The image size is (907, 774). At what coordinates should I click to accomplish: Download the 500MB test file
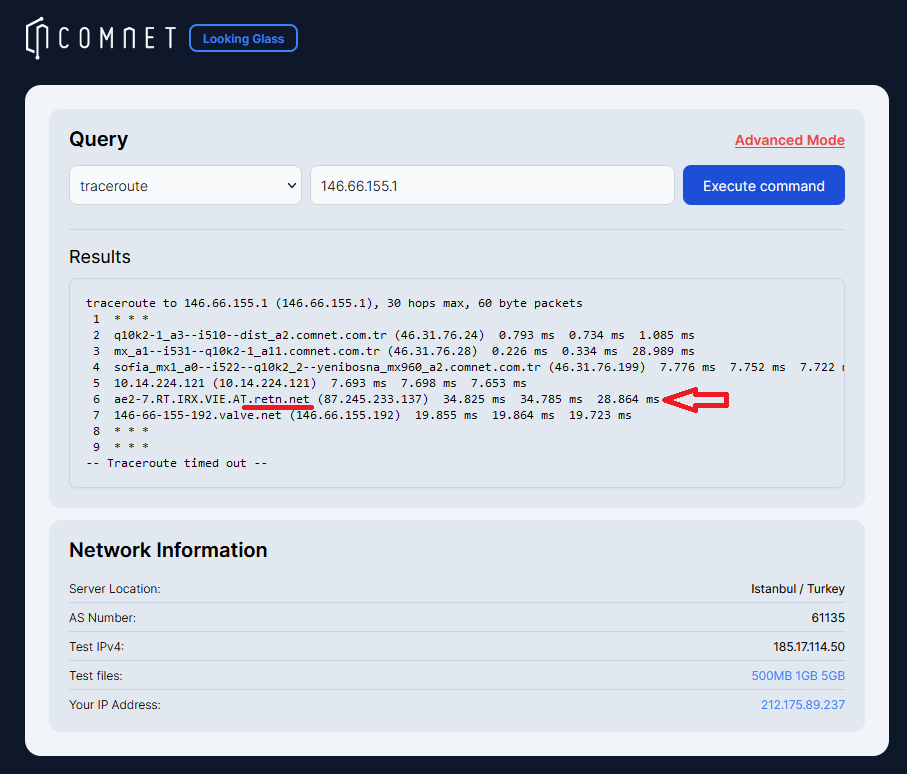click(x=770, y=676)
